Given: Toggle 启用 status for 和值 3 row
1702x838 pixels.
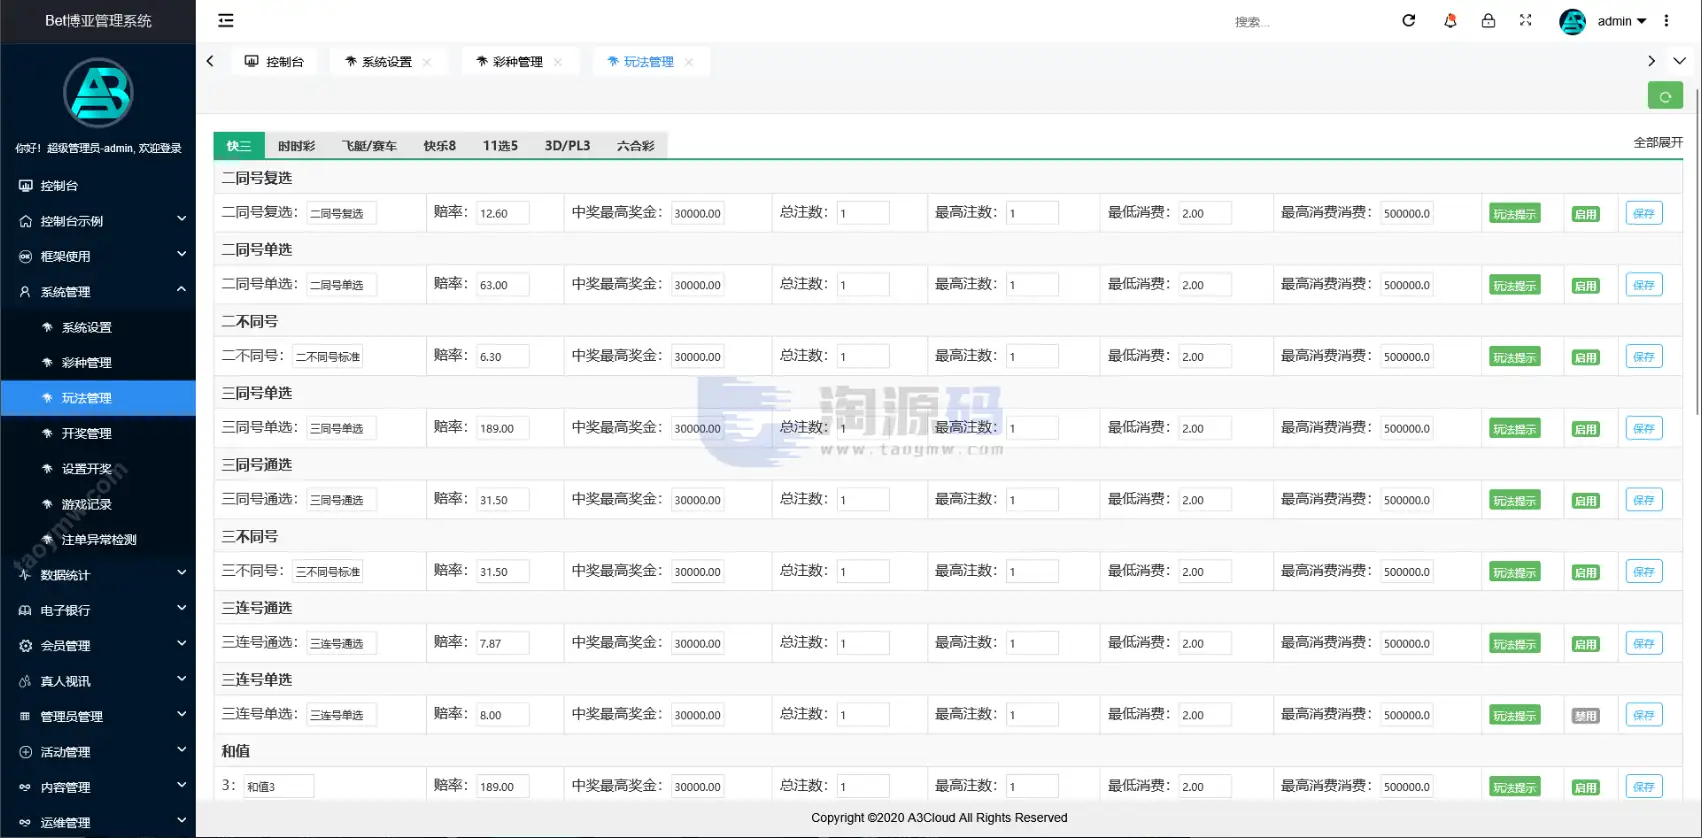Looking at the screenshot, I should pos(1585,788).
